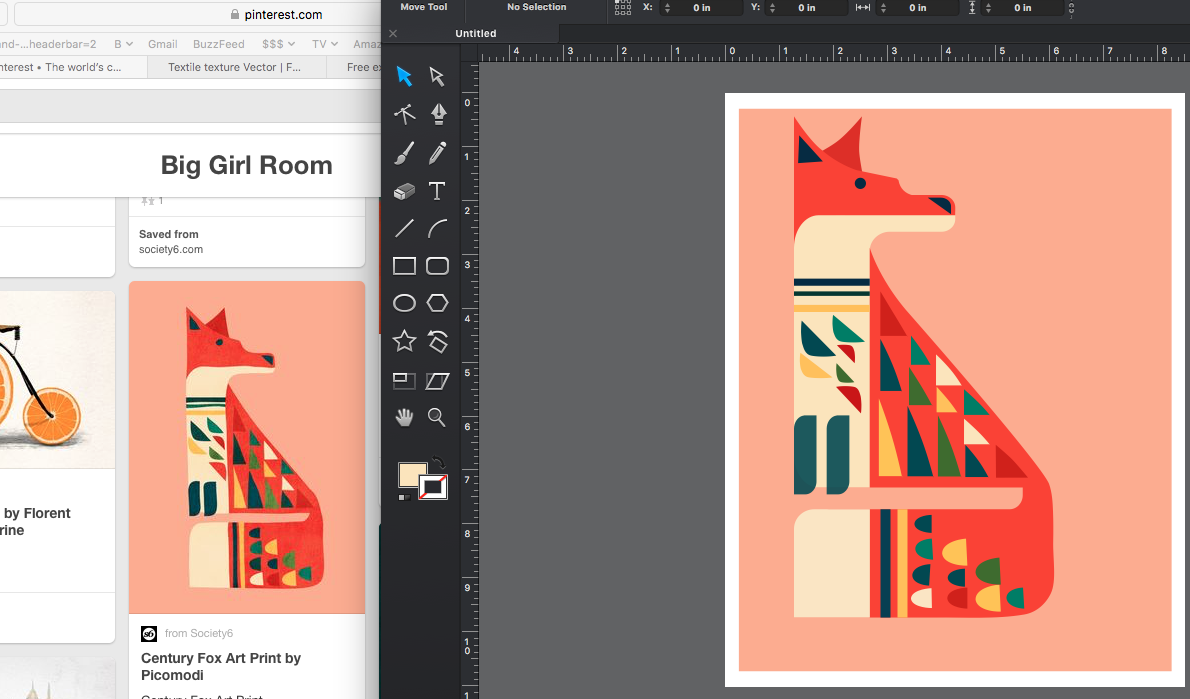Expand the $$$ bookmarks folder
Image resolution: width=1190 pixels, height=699 pixels.
tap(278, 44)
